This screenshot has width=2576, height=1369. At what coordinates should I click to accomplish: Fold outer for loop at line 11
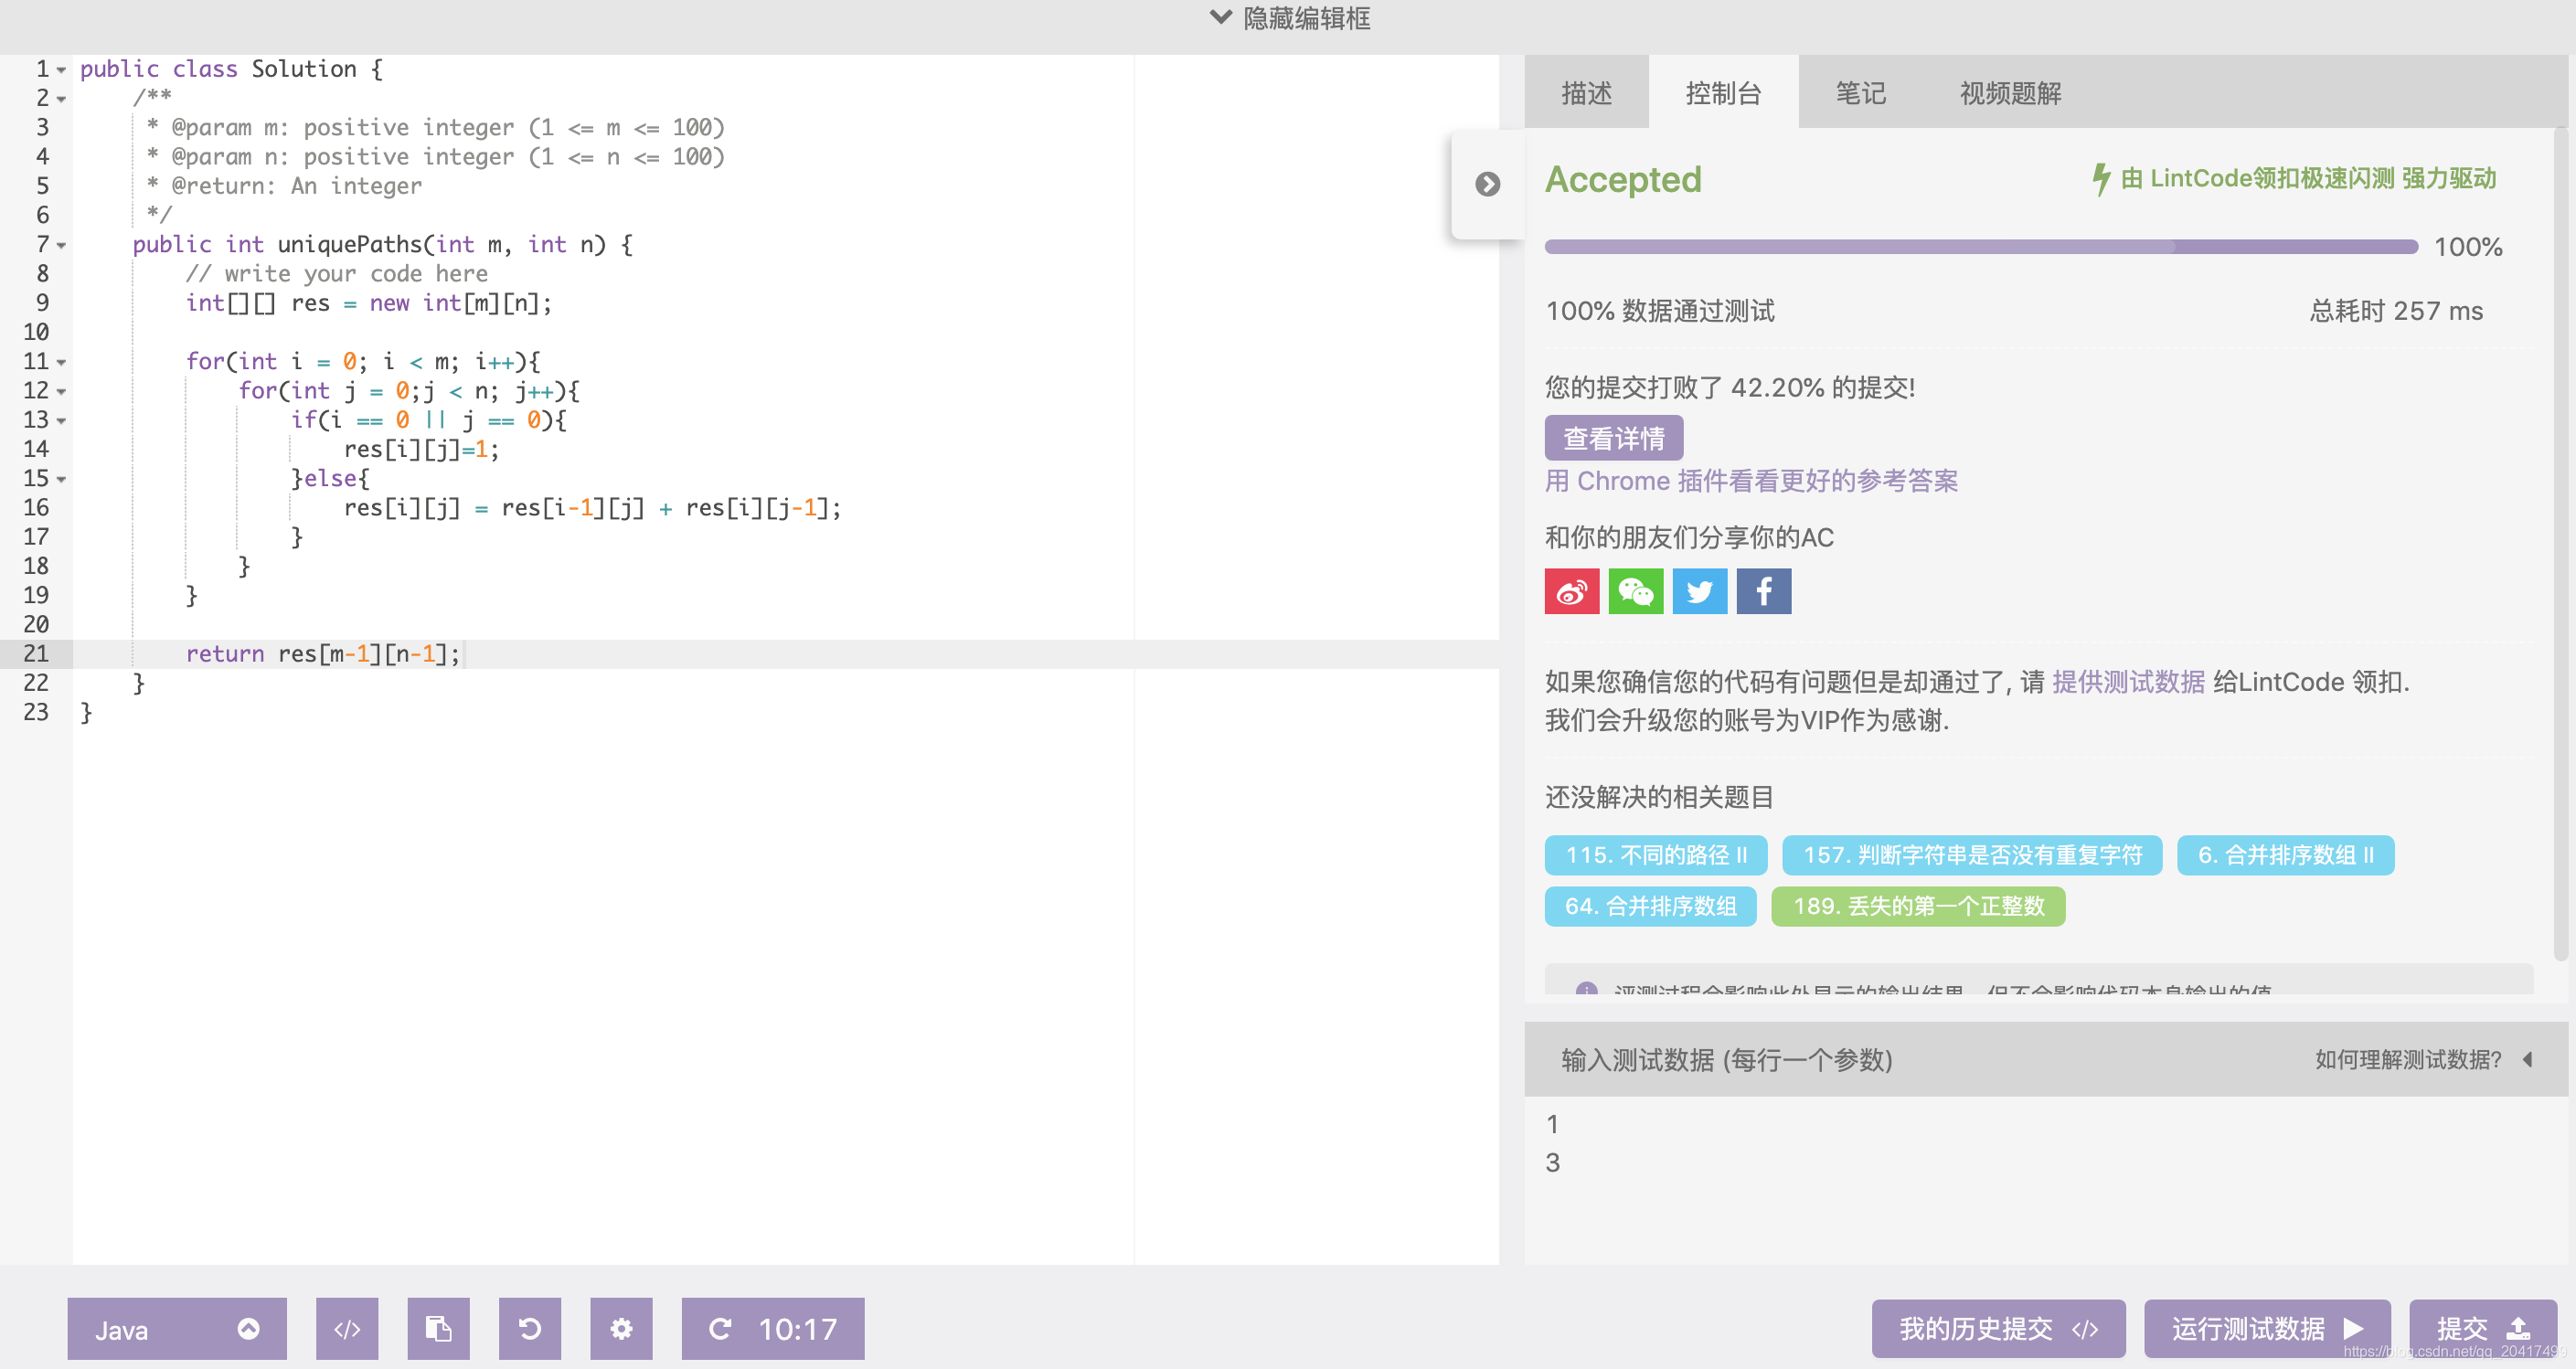coord(62,362)
